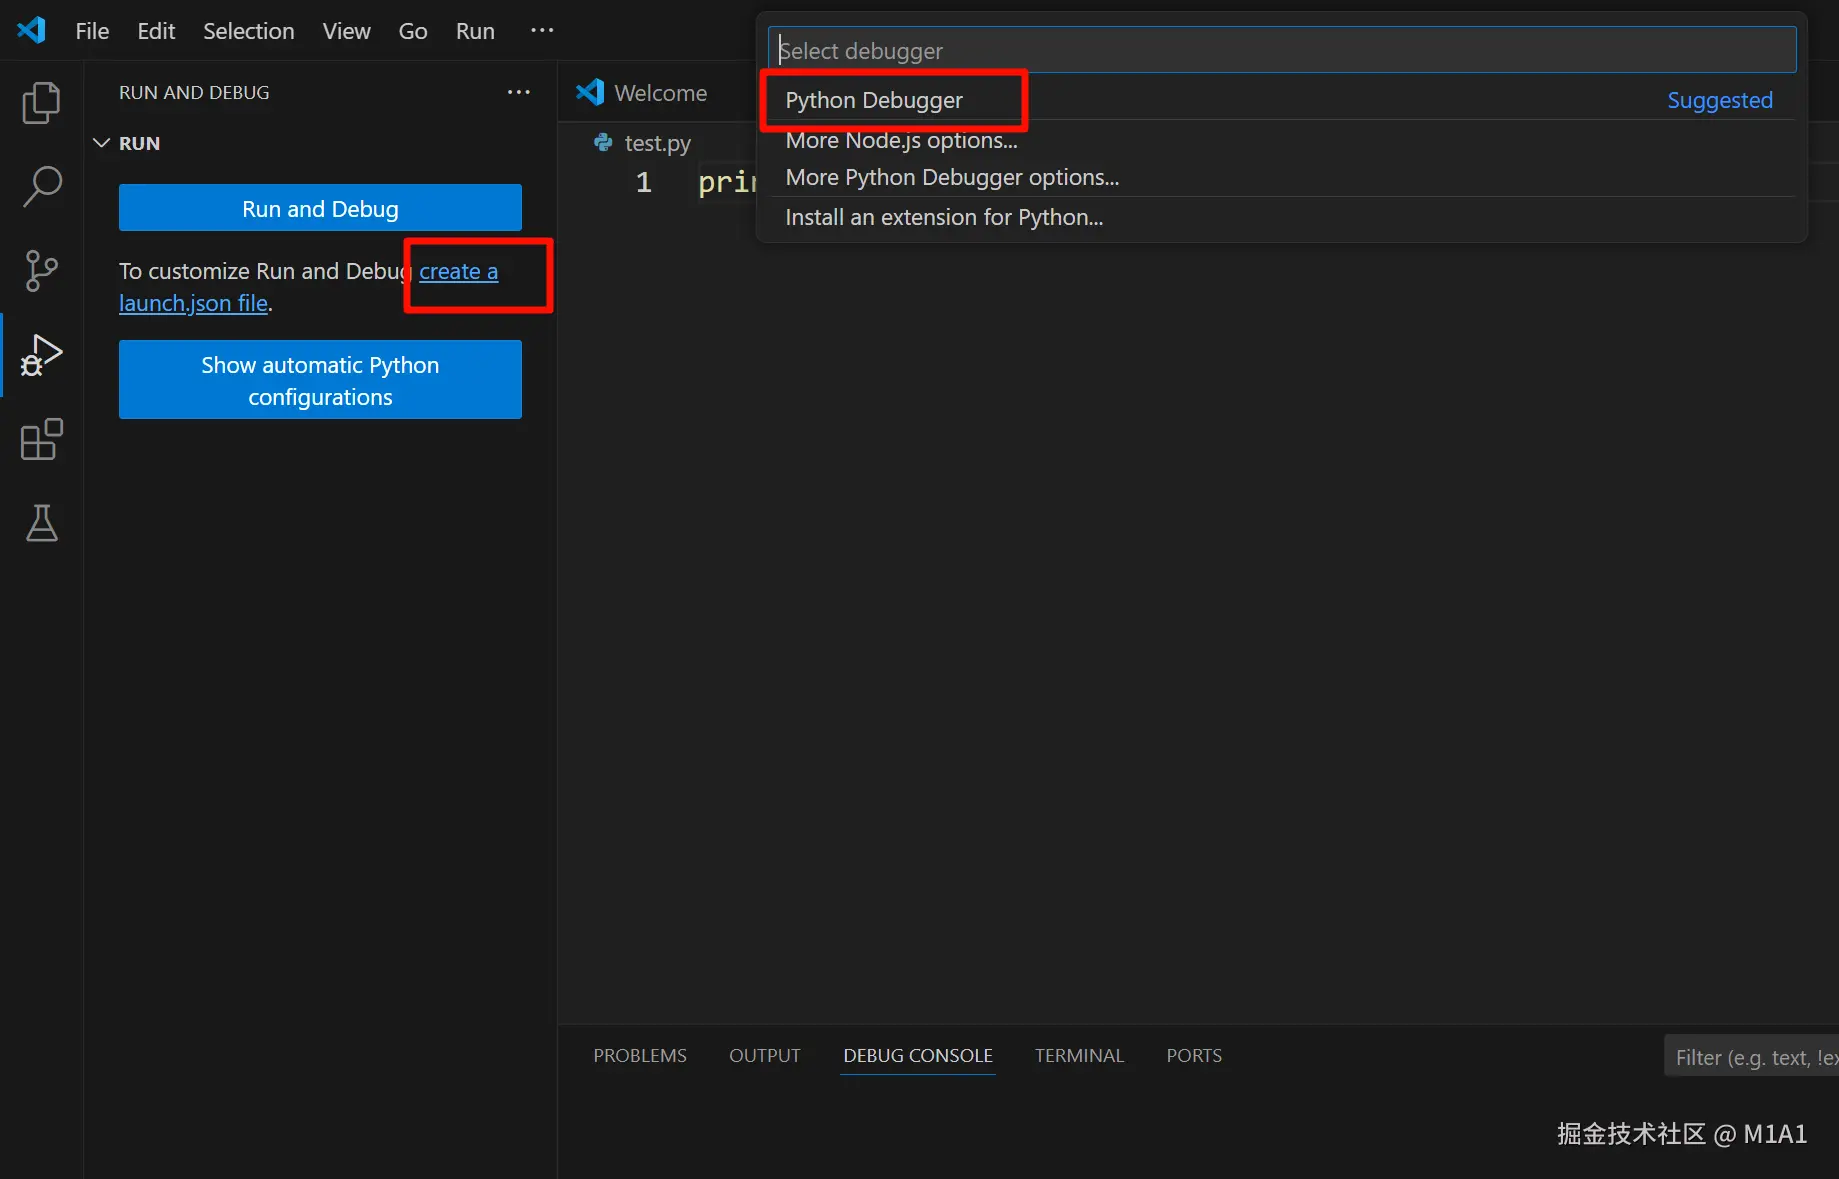Image resolution: width=1839 pixels, height=1179 pixels.
Task: Choose More Node.js options entry
Action: click(x=1281, y=140)
